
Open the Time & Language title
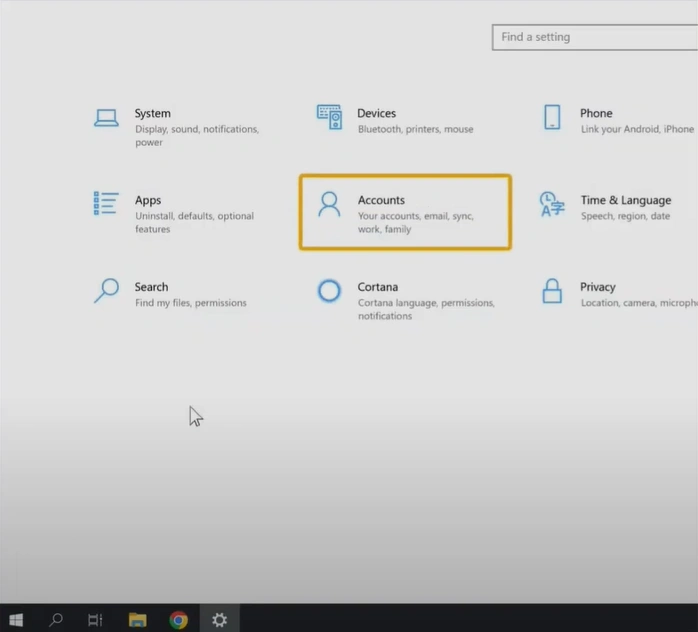[626, 200]
